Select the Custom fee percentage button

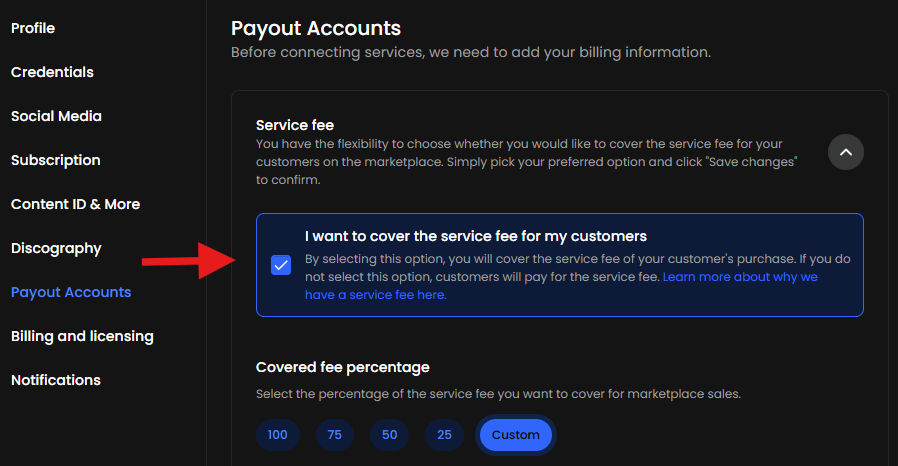(515, 435)
